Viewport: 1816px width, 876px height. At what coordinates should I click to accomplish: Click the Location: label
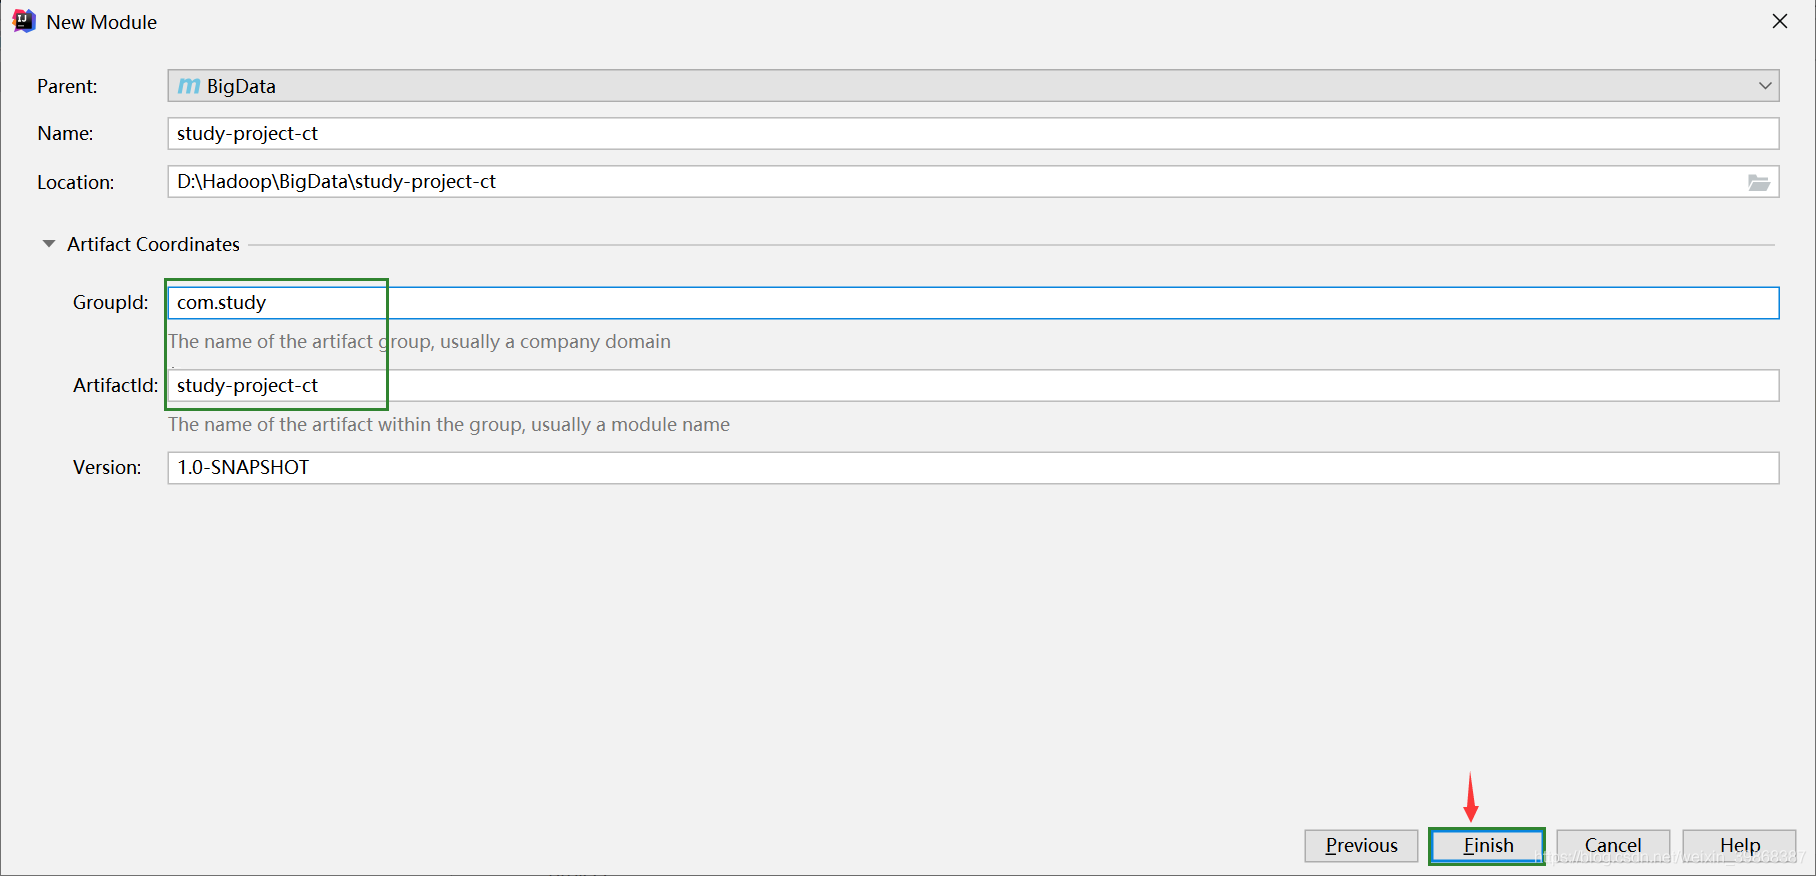[x=76, y=183]
